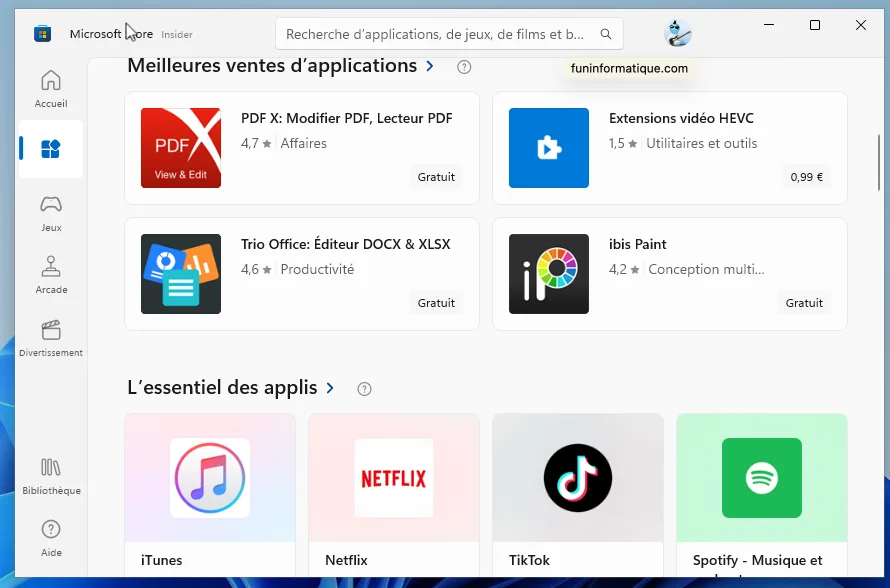
Task: Open the TikTok tile
Action: click(x=577, y=478)
